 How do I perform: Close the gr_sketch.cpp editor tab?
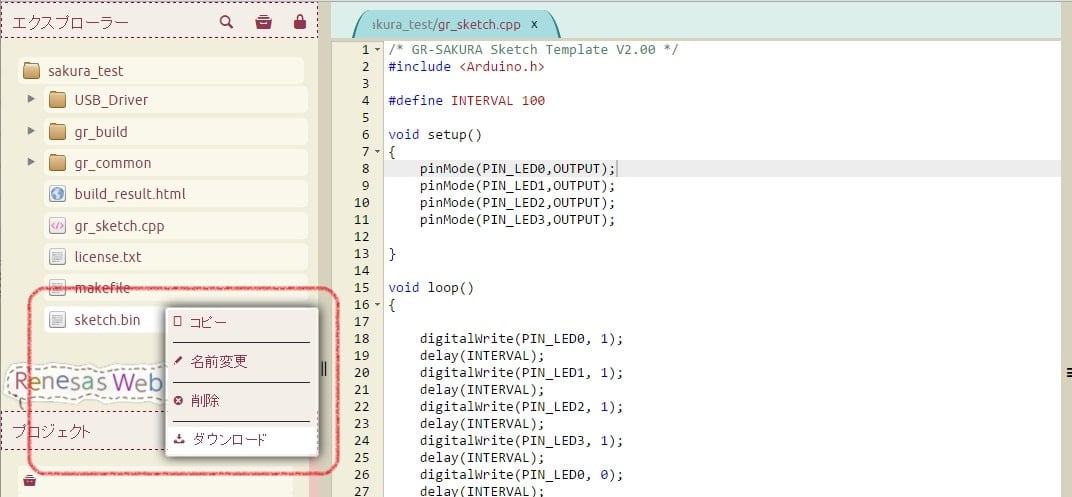point(534,24)
